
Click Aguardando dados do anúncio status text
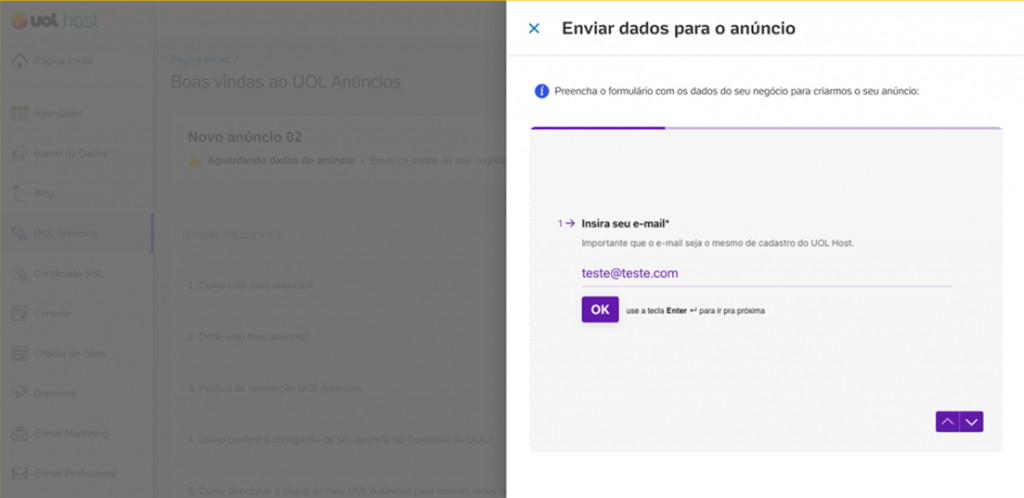[281, 161]
